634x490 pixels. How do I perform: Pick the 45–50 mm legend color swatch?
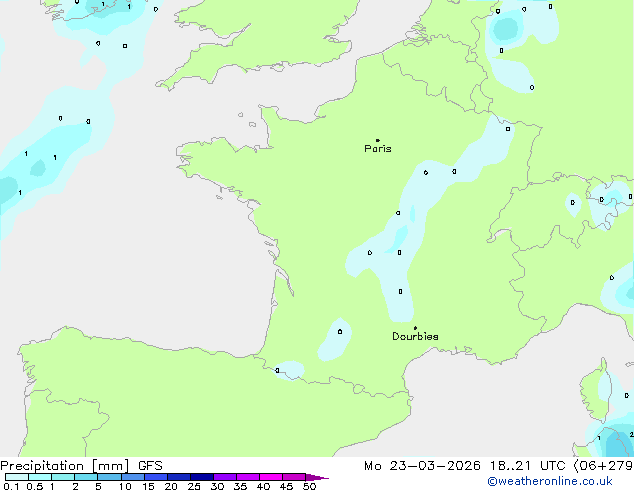pos(294,477)
